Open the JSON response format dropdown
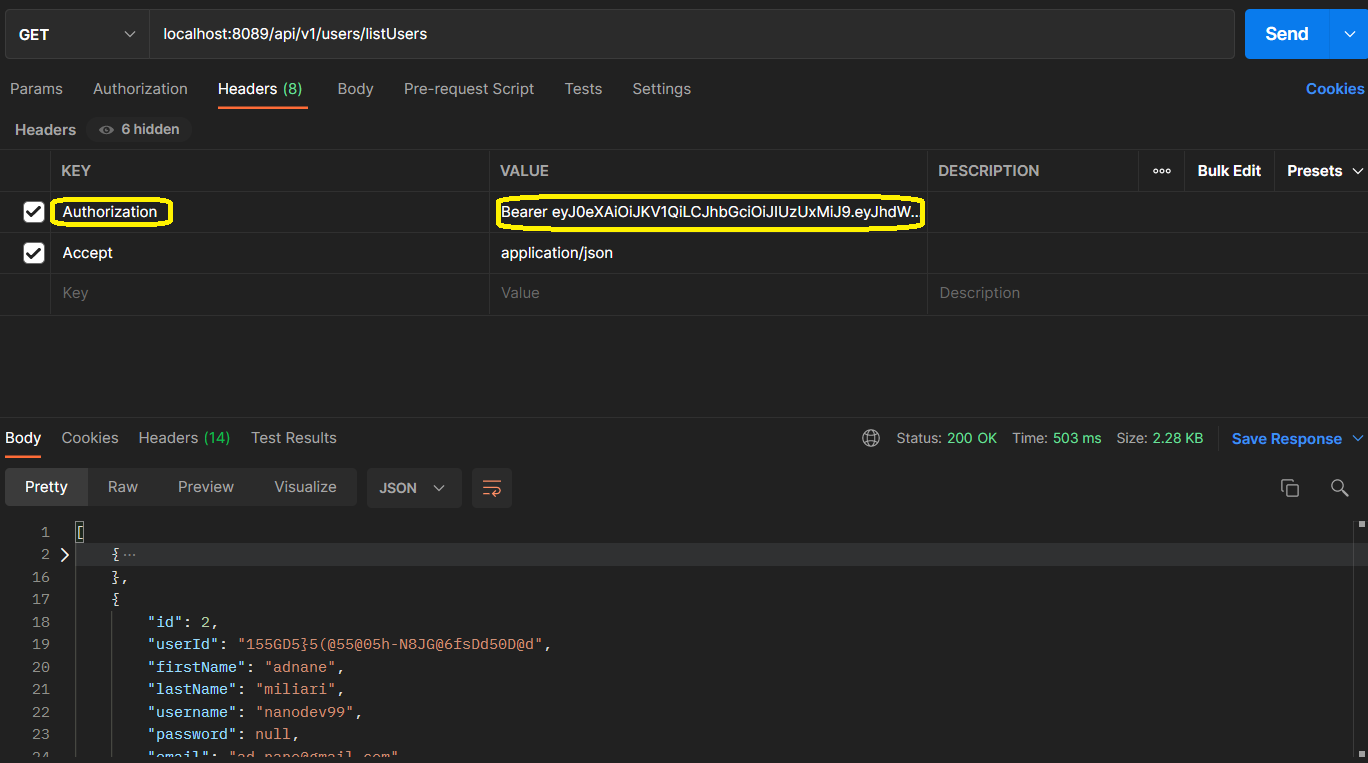The width and height of the screenshot is (1368, 763). point(413,487)
